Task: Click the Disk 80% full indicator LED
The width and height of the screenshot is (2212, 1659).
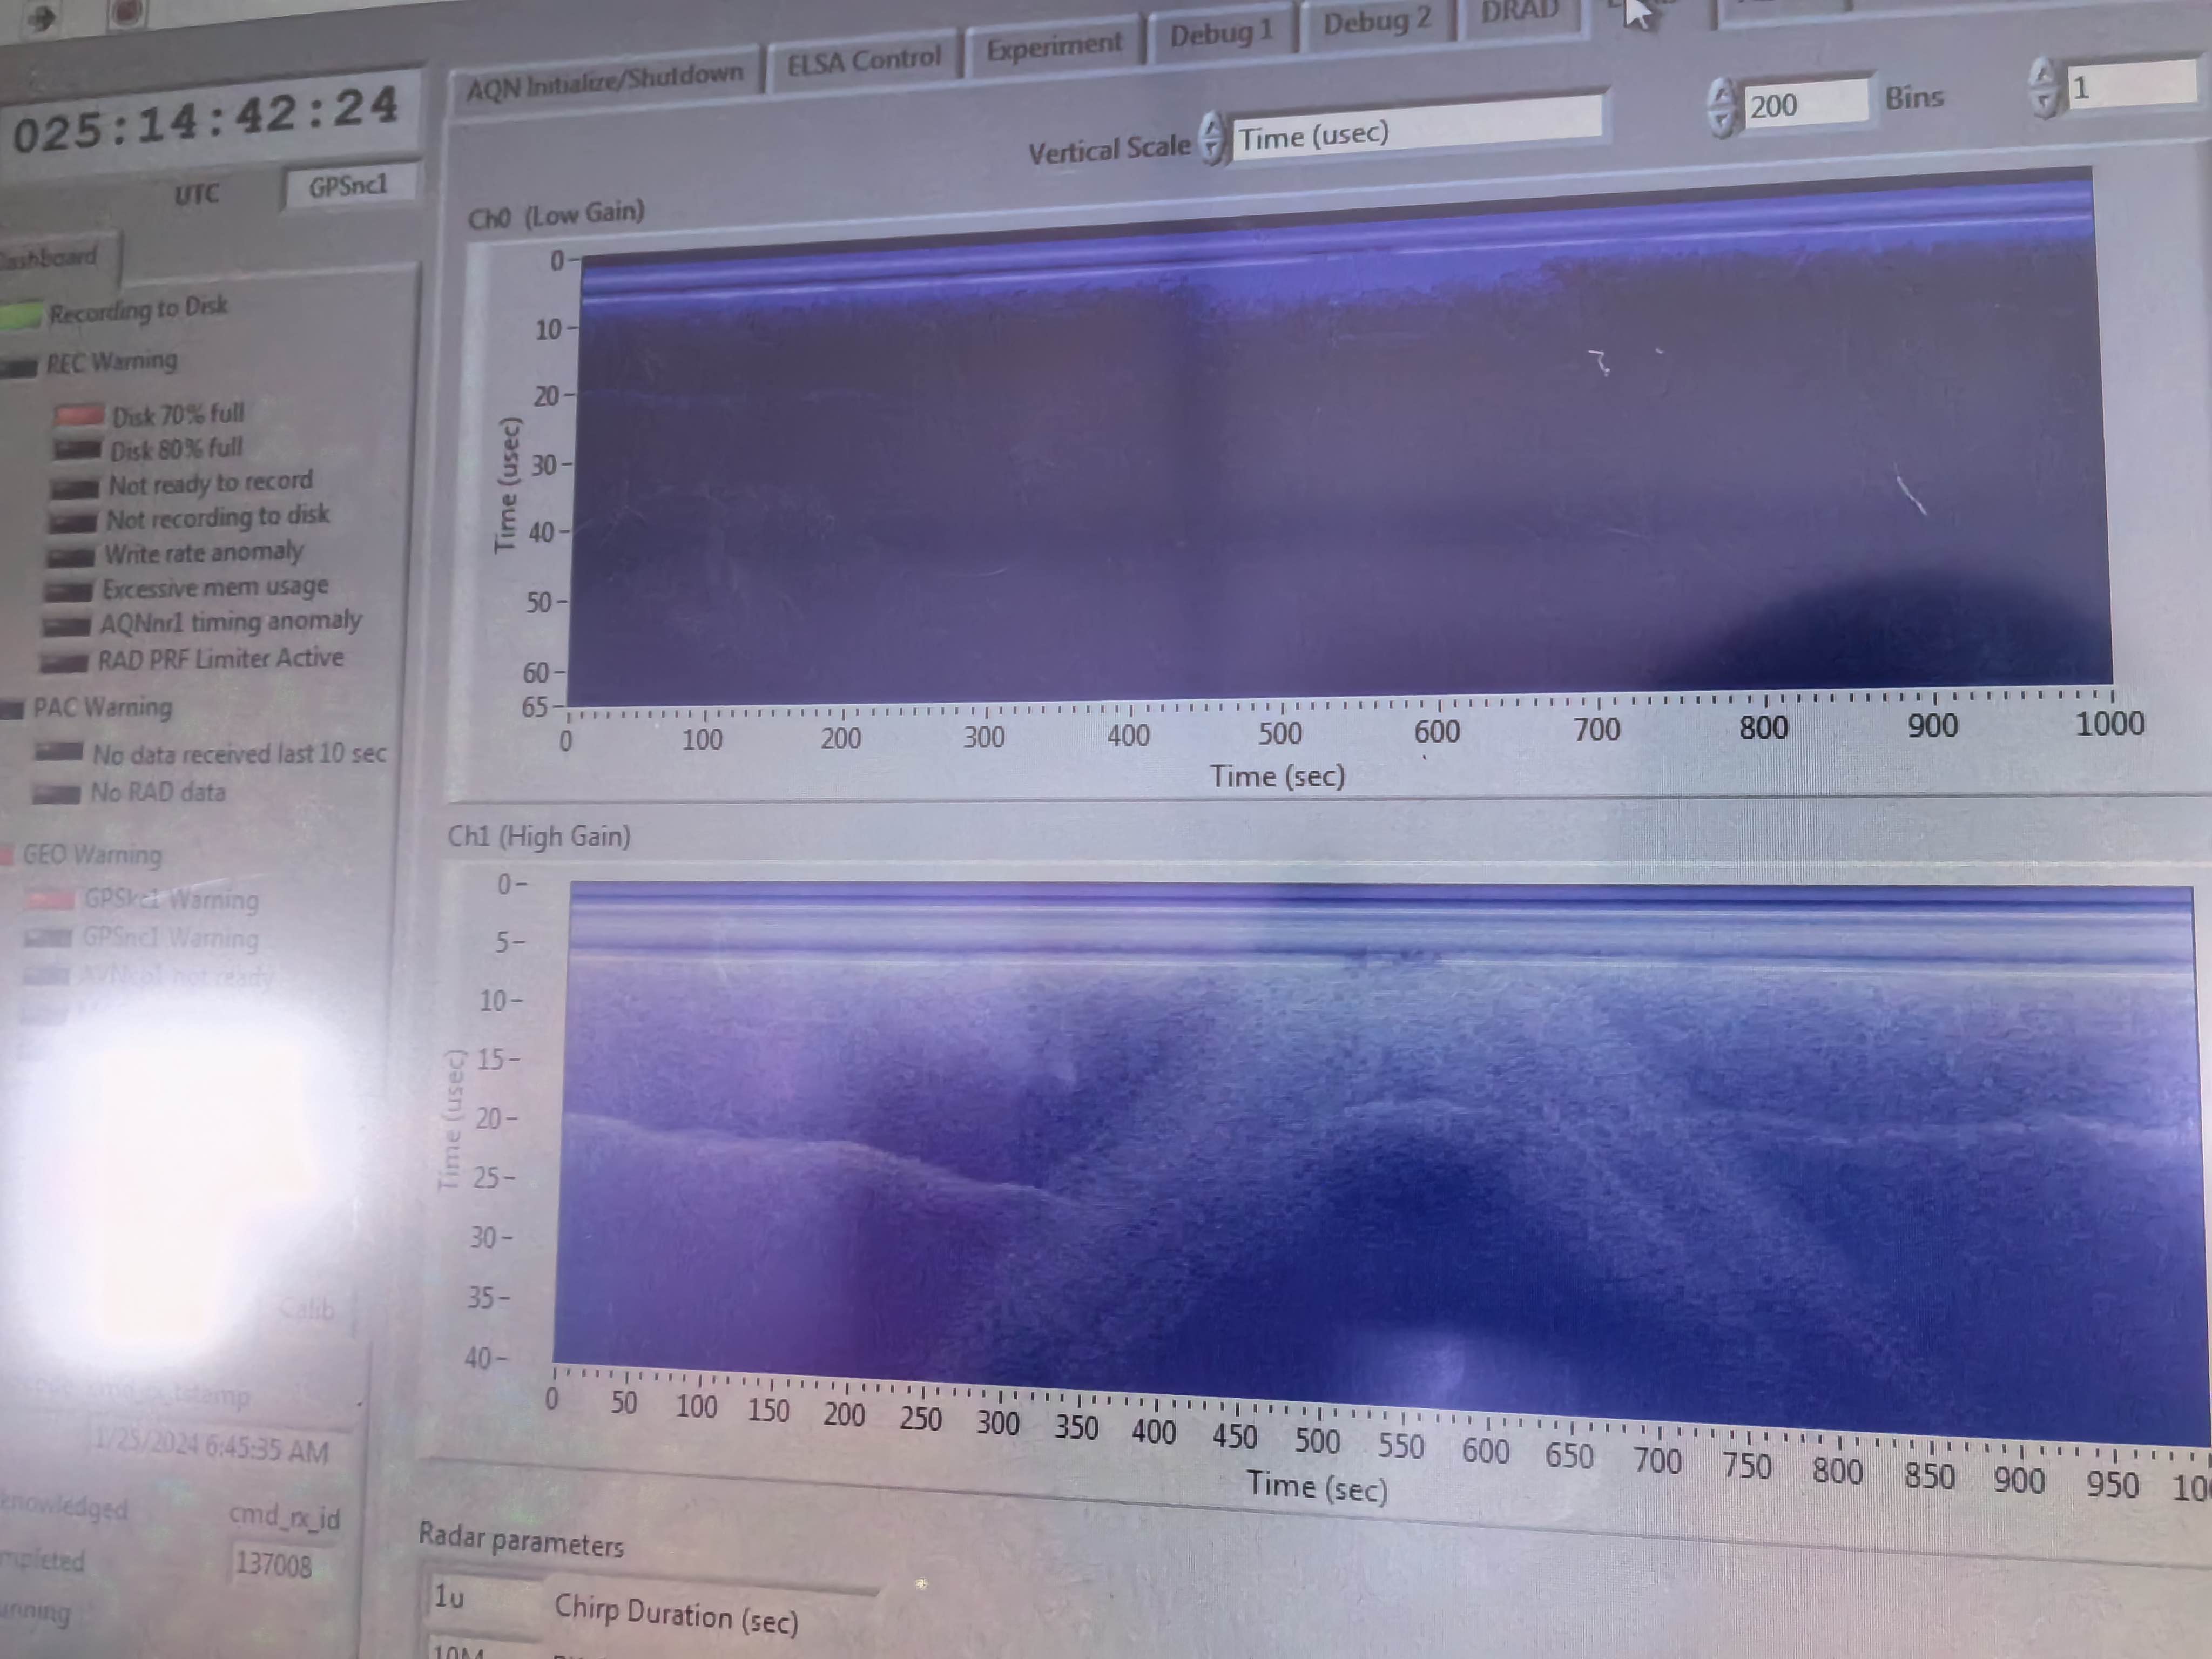Action: (x=77, y=450)
